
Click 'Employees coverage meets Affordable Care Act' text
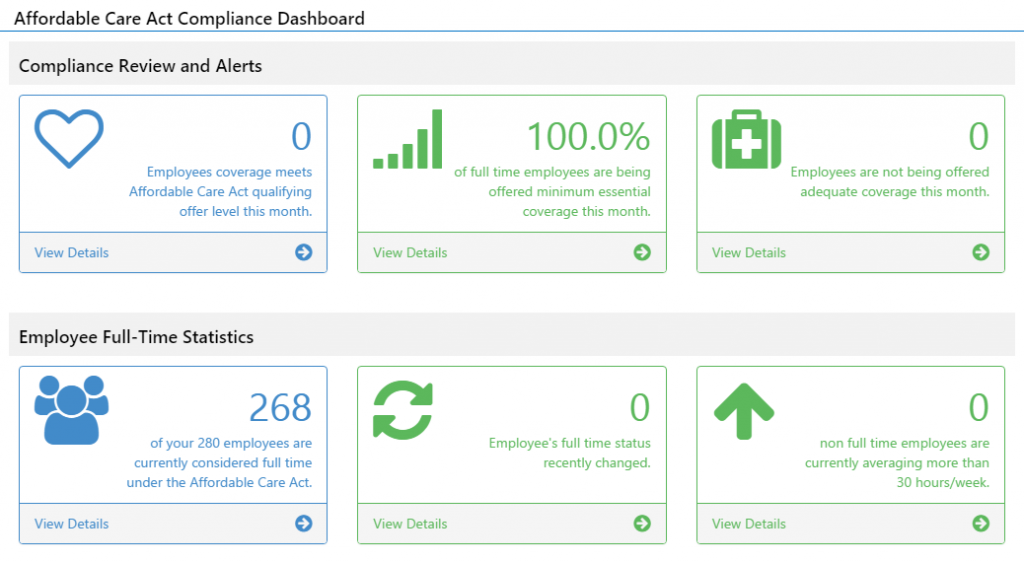pos(220,191)
